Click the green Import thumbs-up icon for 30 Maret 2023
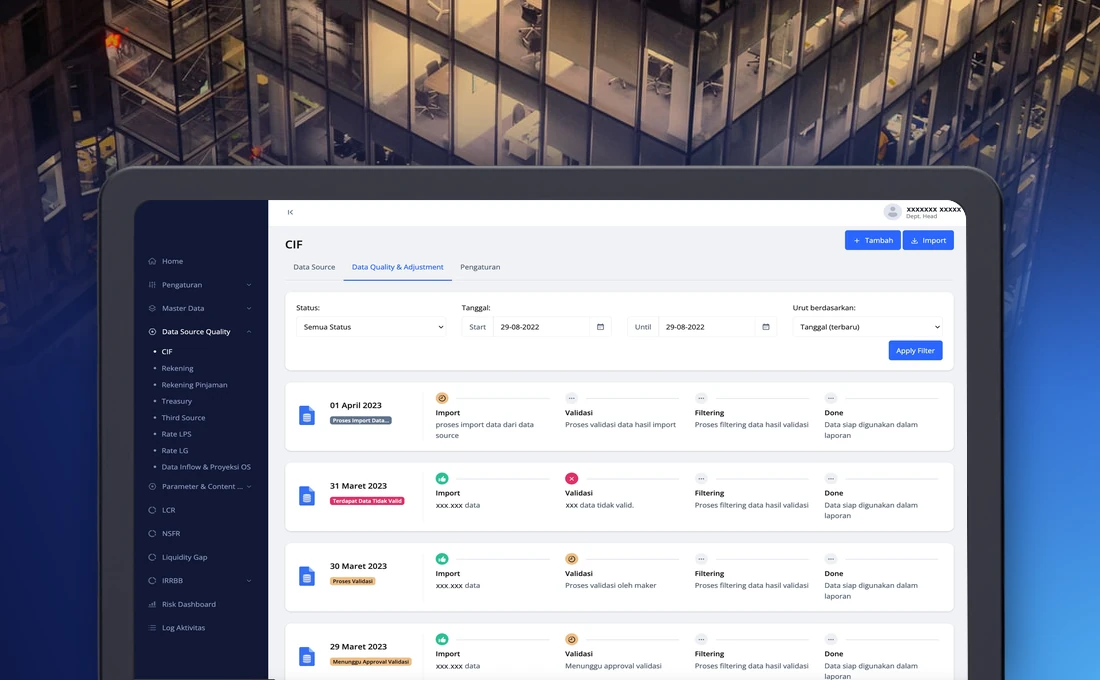This screenshot has height=680, width=1100. (442, 559)
